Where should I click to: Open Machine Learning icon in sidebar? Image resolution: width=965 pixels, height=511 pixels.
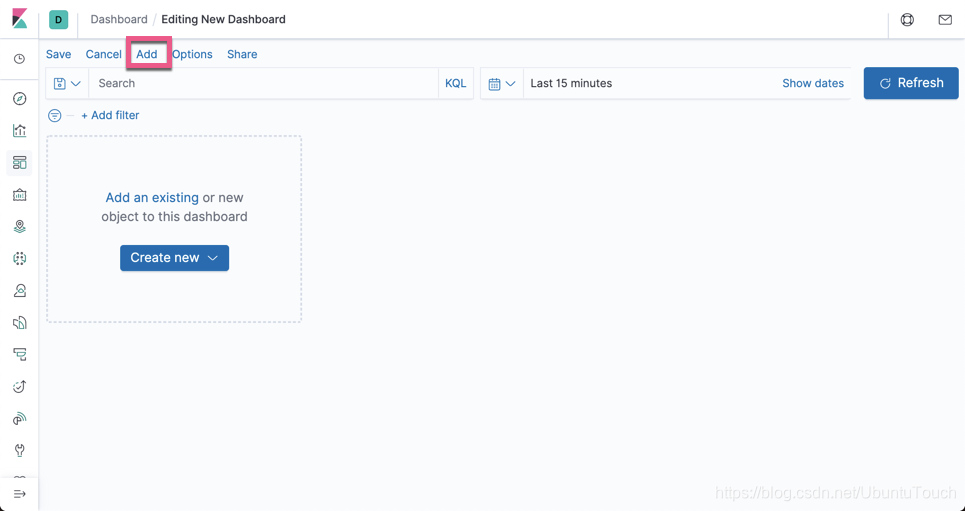coord(20,259)
